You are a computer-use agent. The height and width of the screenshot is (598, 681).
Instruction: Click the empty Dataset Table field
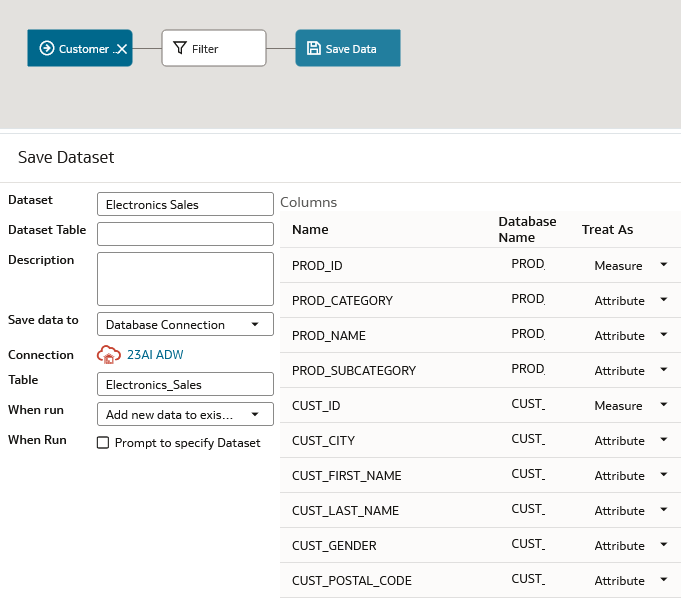click(x=185, y=234)
